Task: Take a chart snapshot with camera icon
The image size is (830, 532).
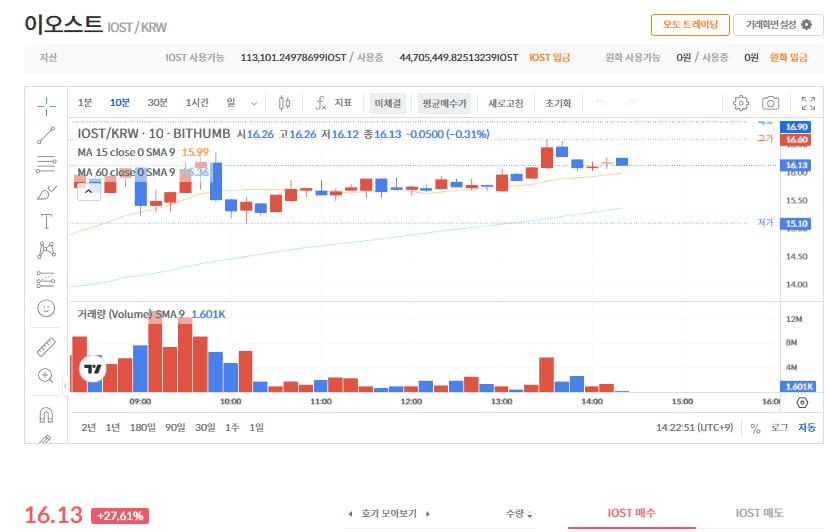Action: pos(770,103)
